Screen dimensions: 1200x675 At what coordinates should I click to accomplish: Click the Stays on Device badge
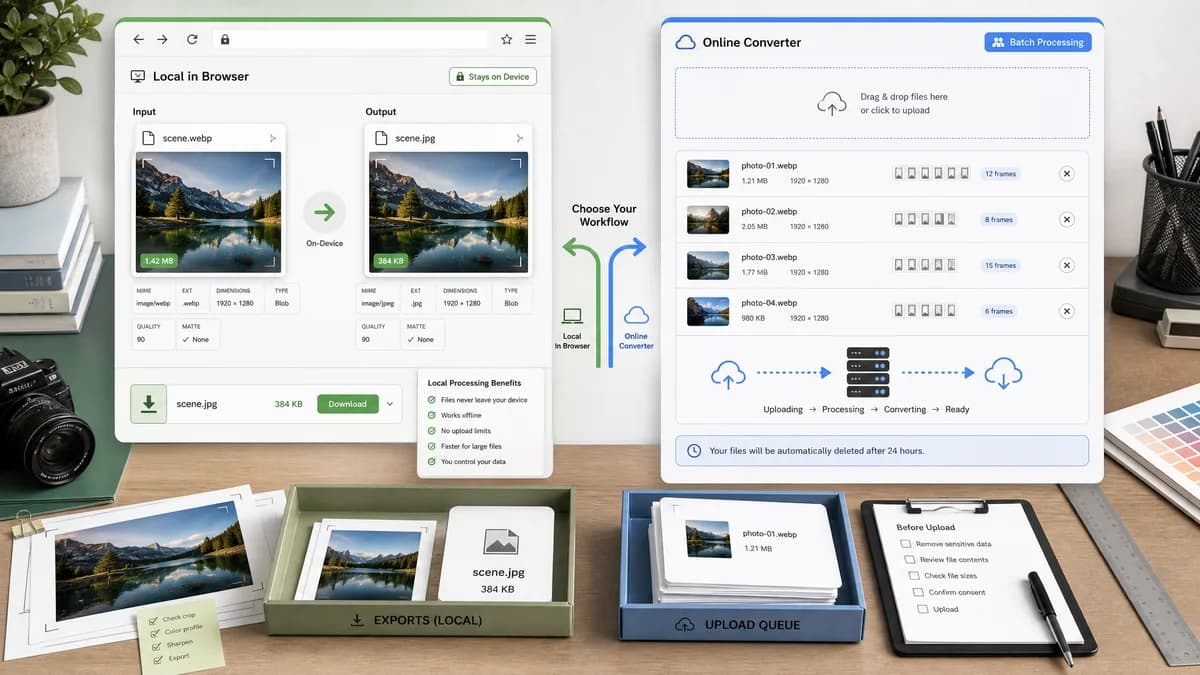click(x=493, y=77)
